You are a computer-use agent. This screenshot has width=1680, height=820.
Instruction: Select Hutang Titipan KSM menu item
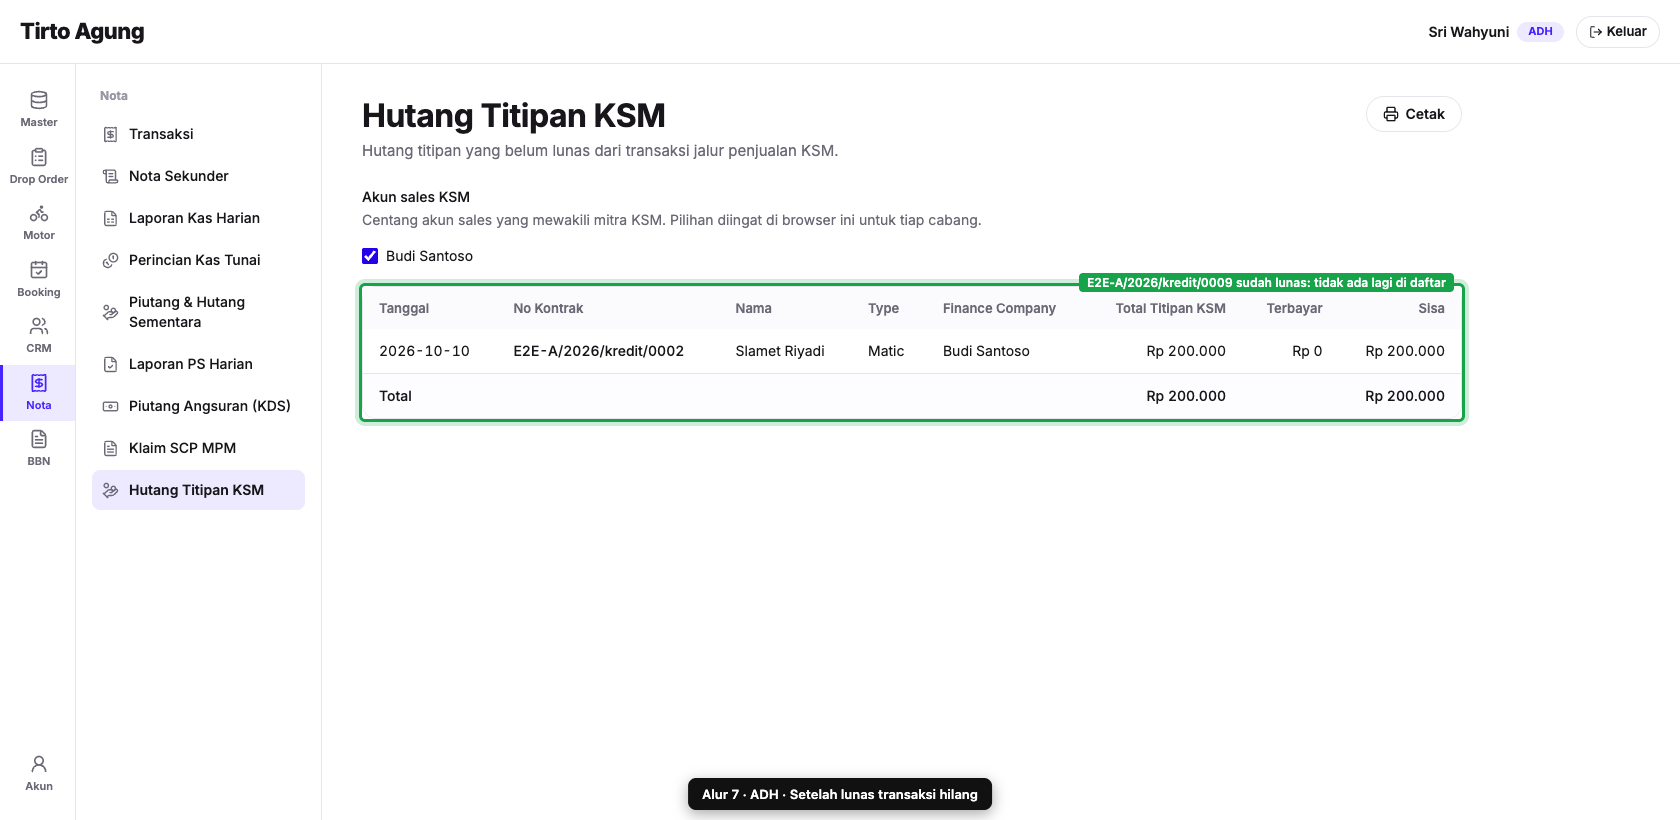click(198, 490)
